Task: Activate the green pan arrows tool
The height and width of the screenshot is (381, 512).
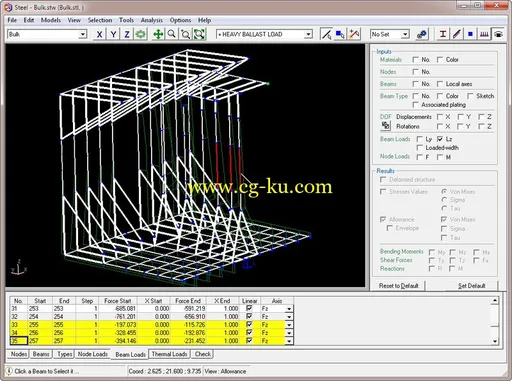Action: click(158, 34)
